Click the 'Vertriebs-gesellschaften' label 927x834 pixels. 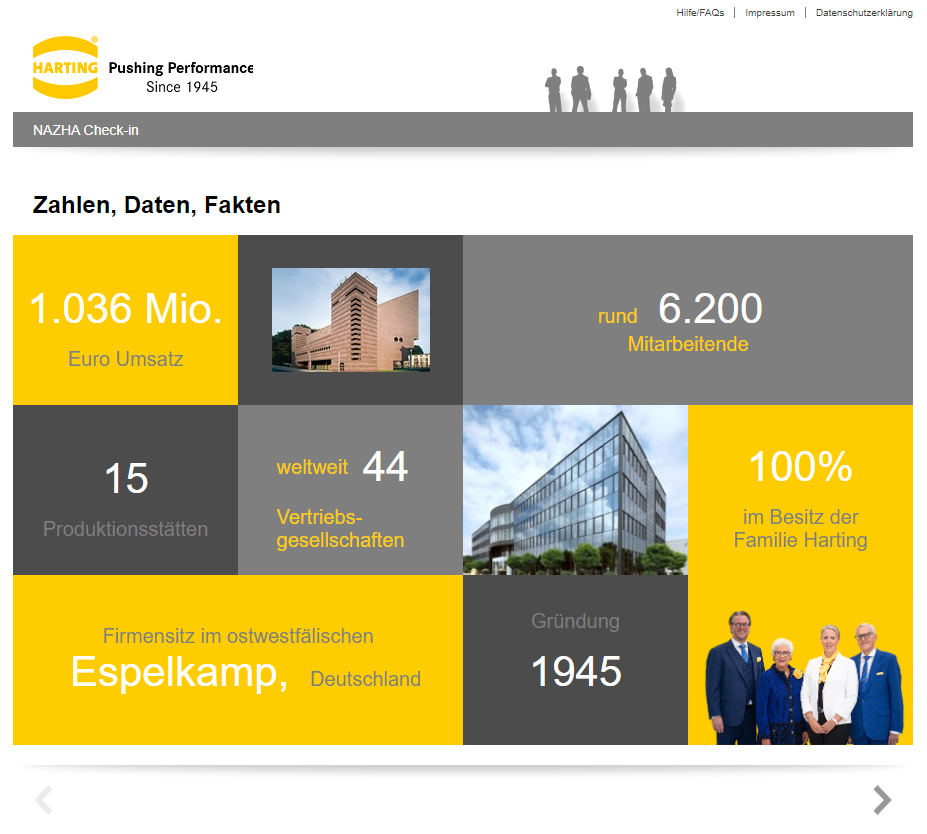pos(341,528)
